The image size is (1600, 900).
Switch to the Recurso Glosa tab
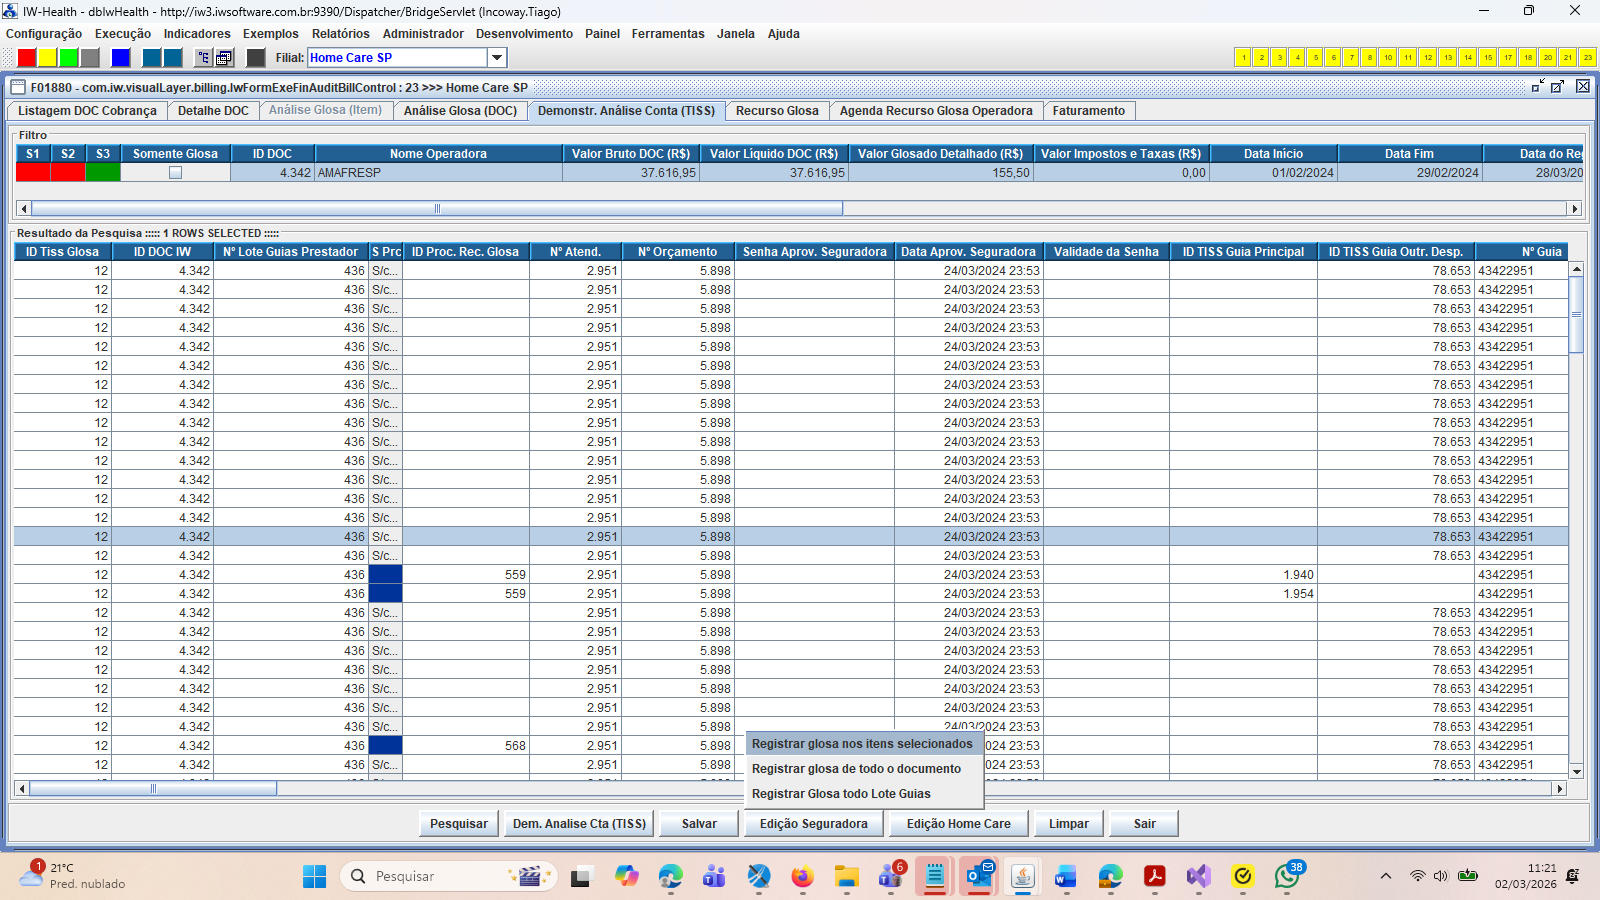click(777, 111)
